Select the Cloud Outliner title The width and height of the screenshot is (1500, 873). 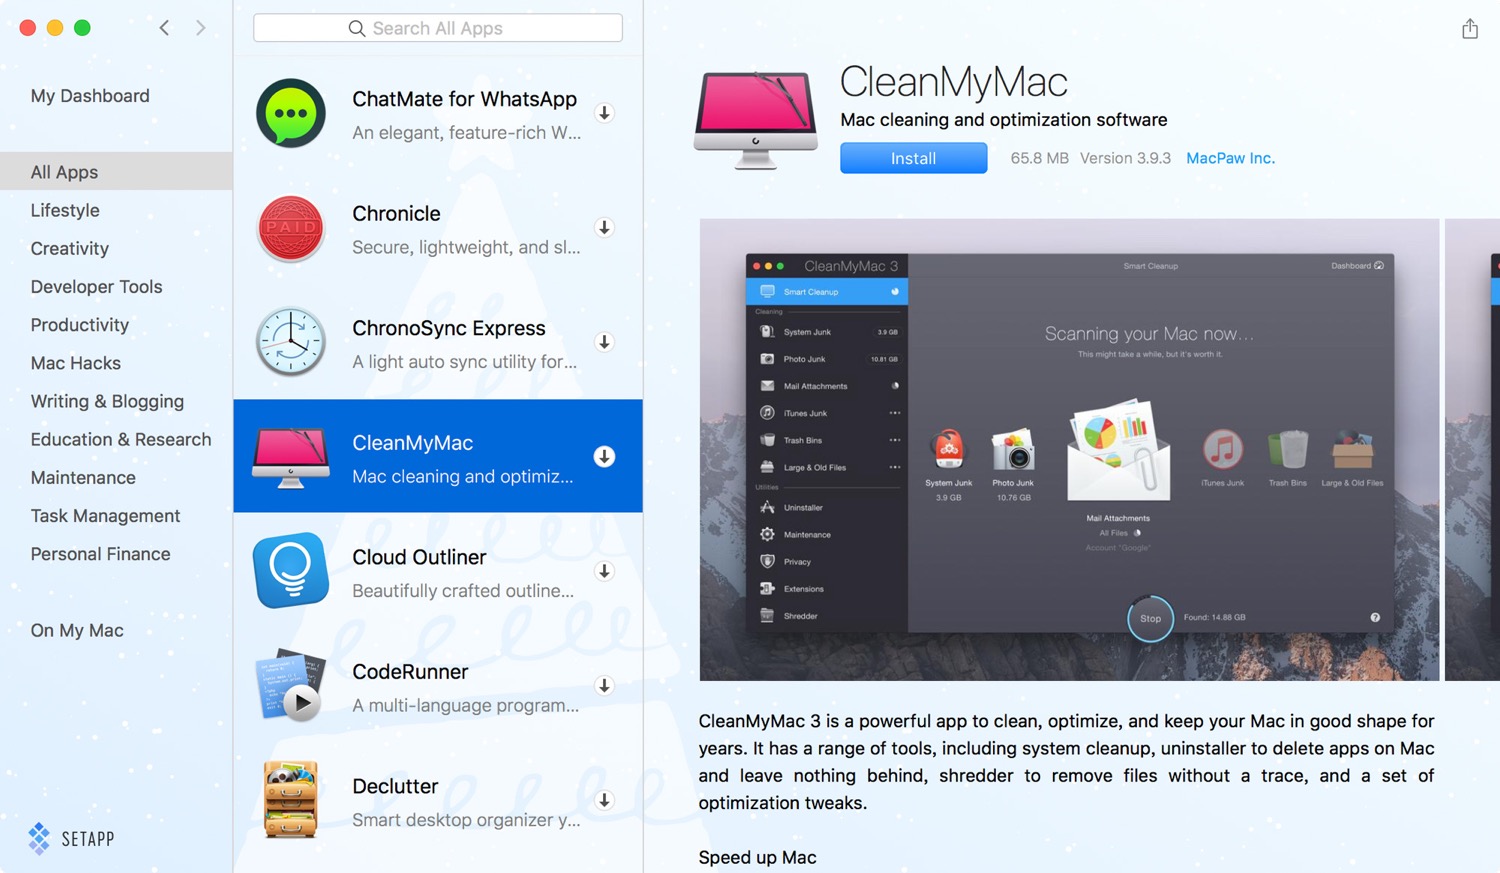click(x=419, y=557)
